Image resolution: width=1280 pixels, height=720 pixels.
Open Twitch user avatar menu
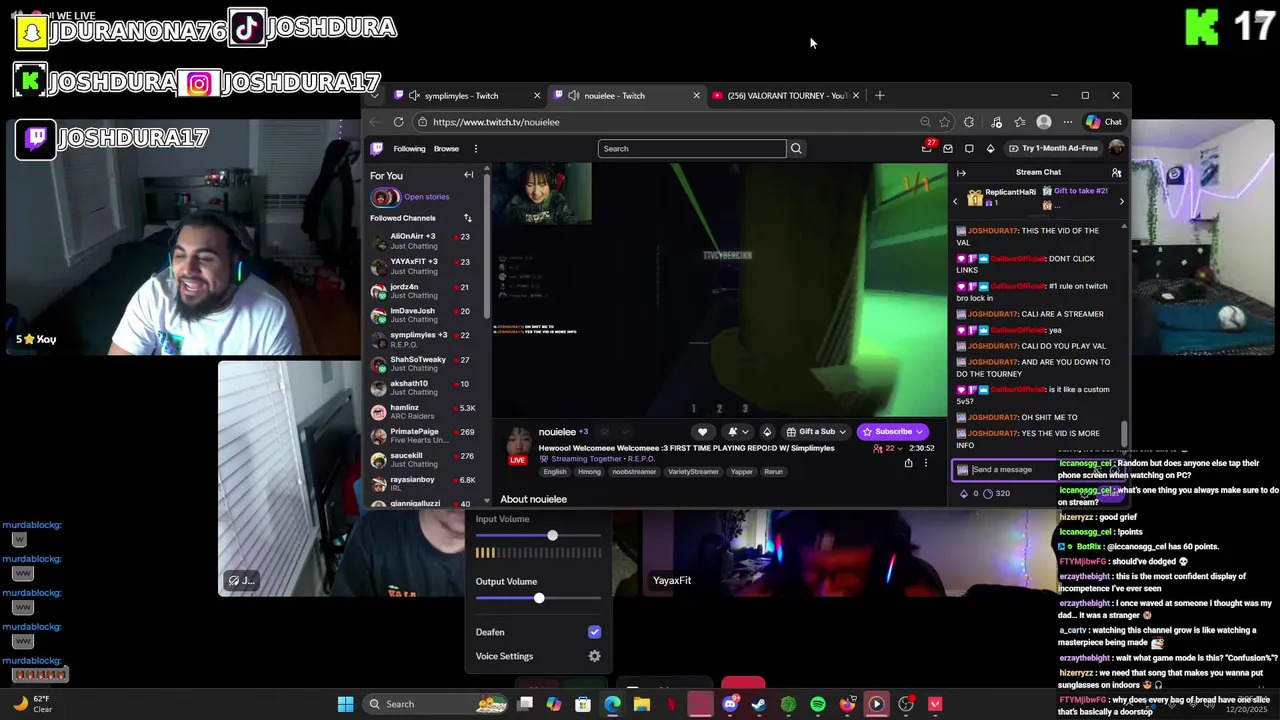tap(1116, 148)
